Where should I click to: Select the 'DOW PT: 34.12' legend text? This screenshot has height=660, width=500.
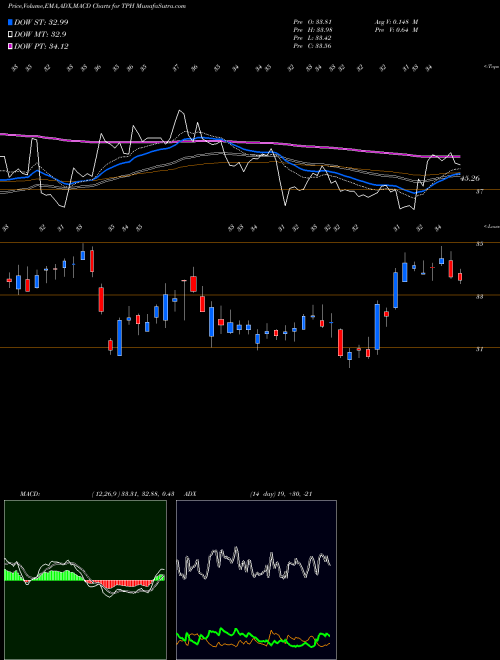tap(41, 46)
